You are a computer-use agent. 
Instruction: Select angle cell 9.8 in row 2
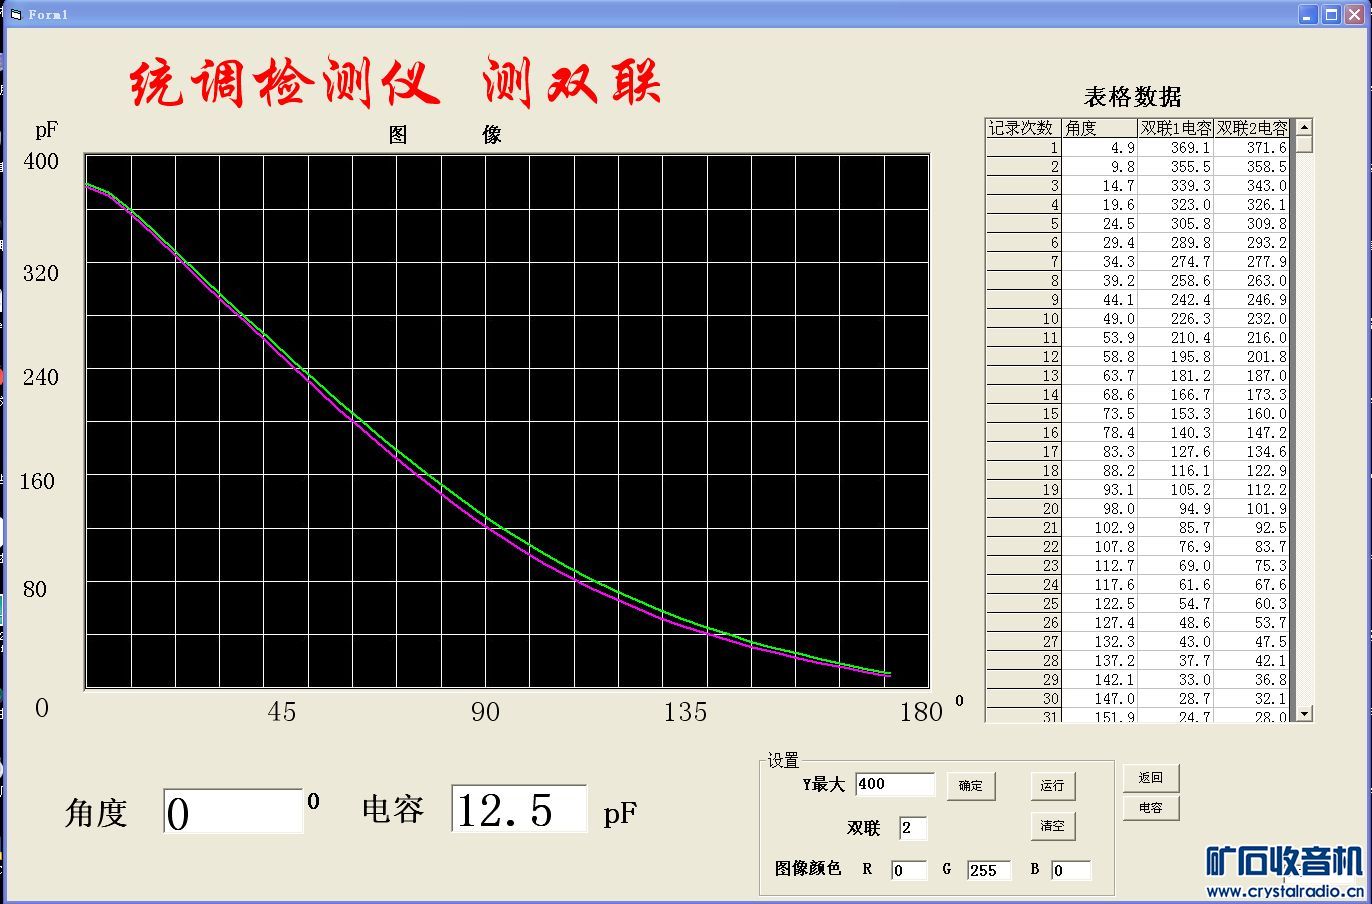pos(1099,167)
